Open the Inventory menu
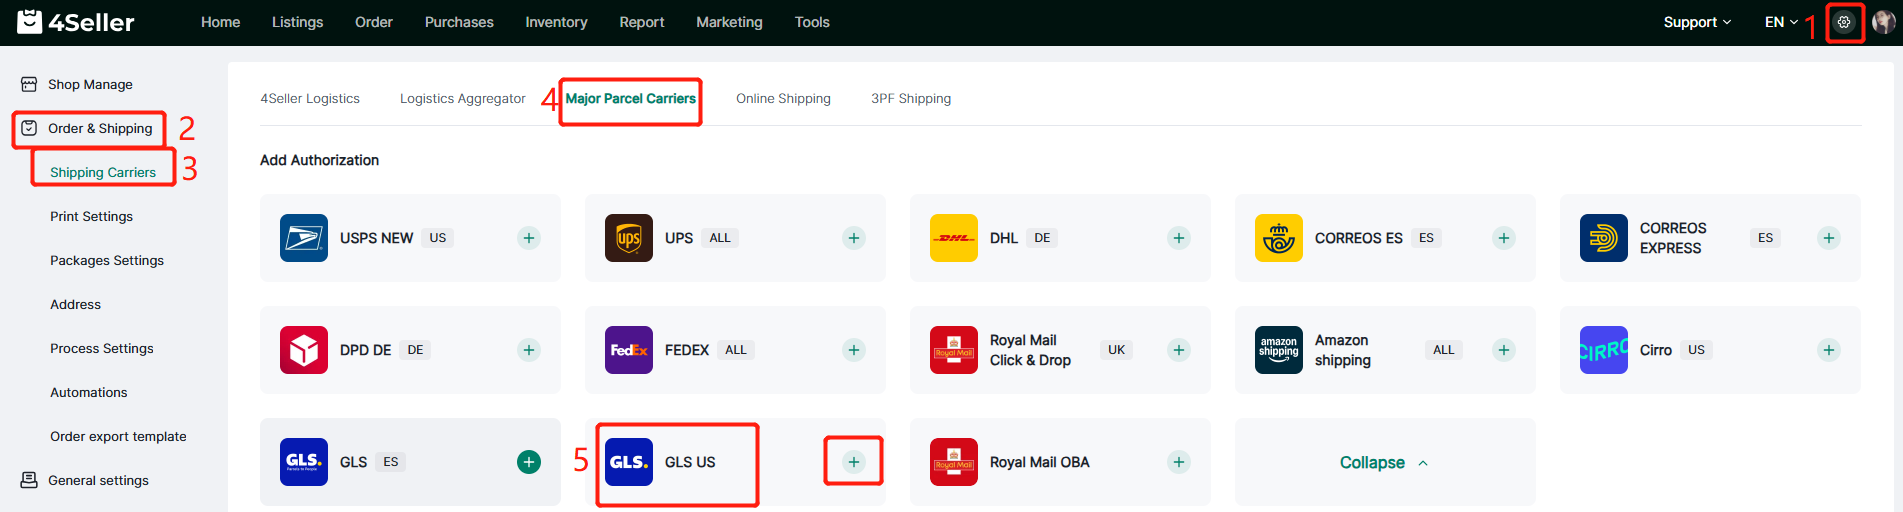 click(x=556, y=22)
